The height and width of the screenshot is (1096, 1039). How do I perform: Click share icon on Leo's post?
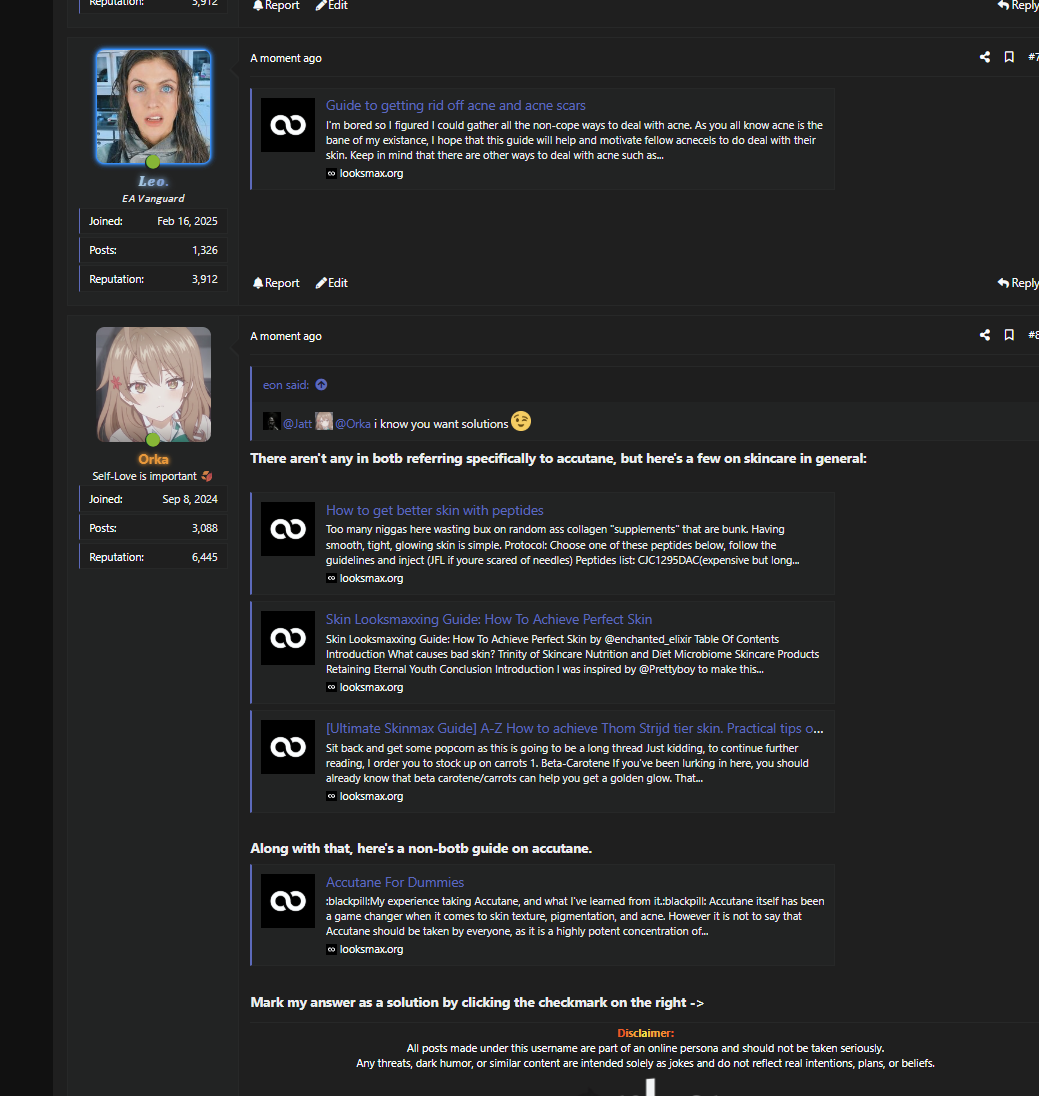point(985,57)
